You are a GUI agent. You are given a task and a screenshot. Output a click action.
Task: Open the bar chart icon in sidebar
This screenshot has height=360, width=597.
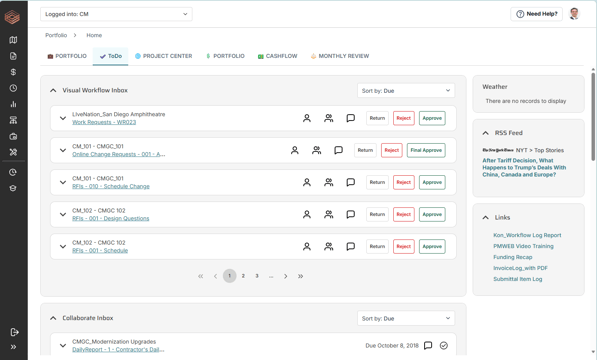tap(13, 104)
